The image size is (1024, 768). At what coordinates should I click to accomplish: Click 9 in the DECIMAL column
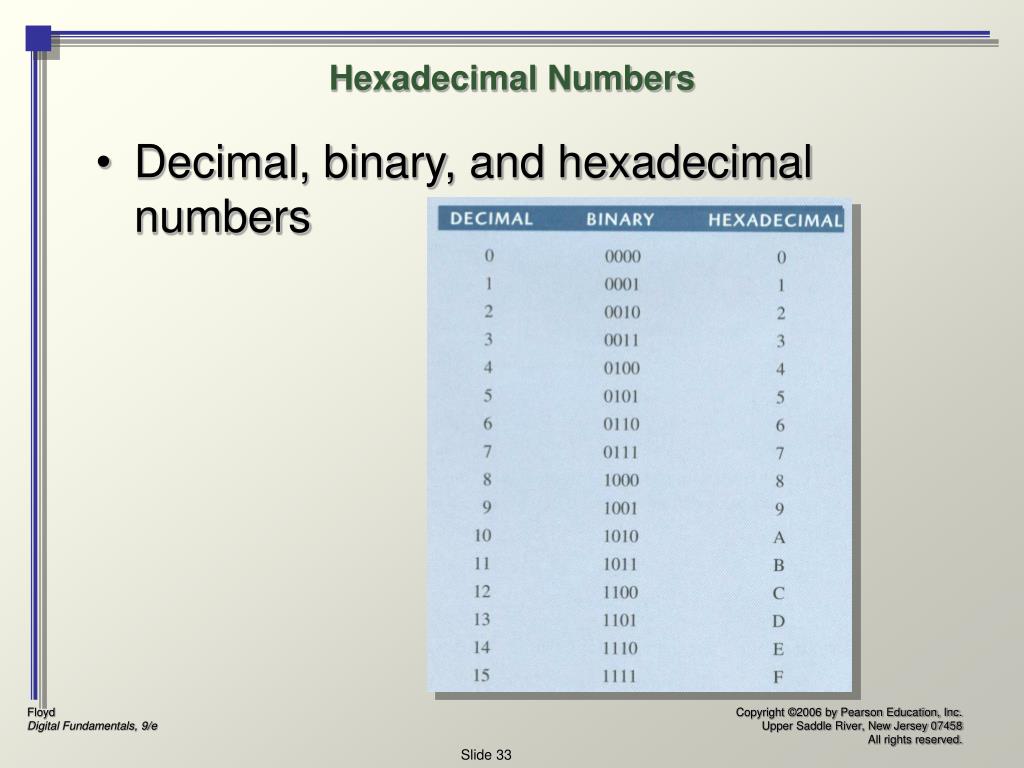tap(487, 508)
